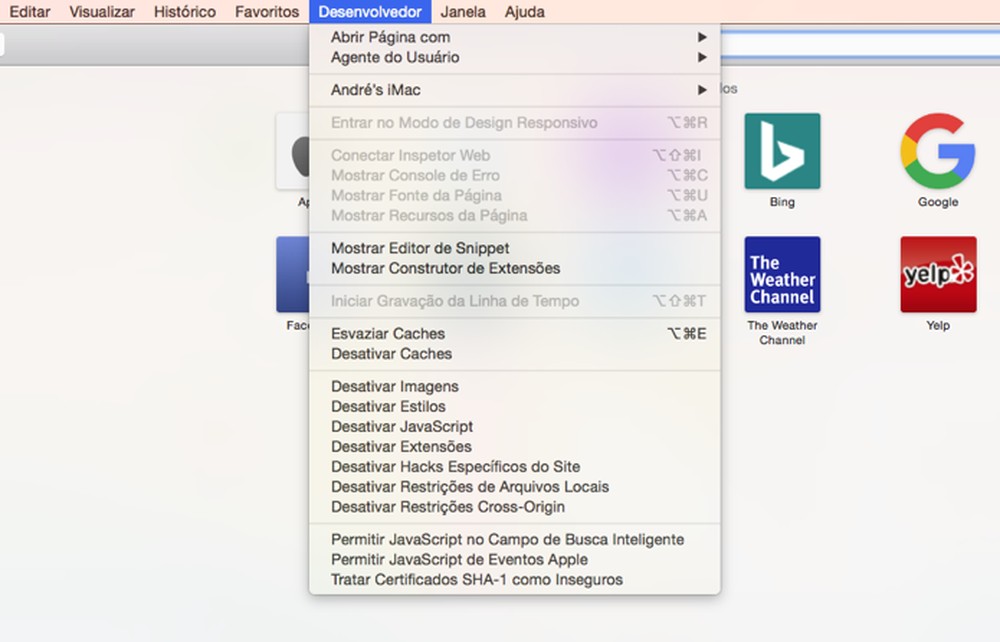Disable JavaScript via 'Desativar JavaScript'
The height and width of the screenshot is (642, 1000).
point(401,426)
